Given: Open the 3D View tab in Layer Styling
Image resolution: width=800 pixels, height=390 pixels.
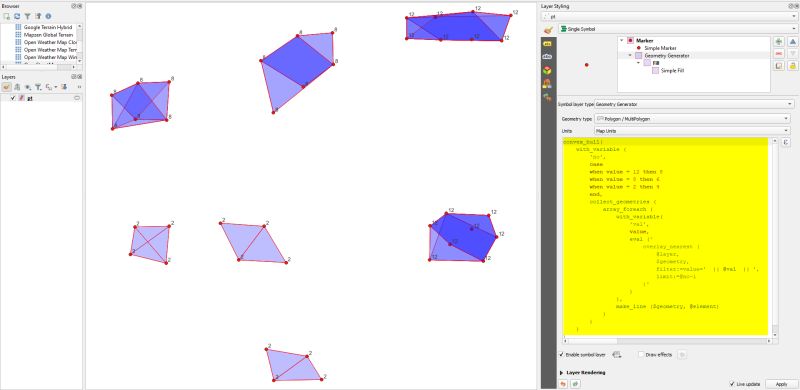Looking at the screenshot, I should pos(547,70).
